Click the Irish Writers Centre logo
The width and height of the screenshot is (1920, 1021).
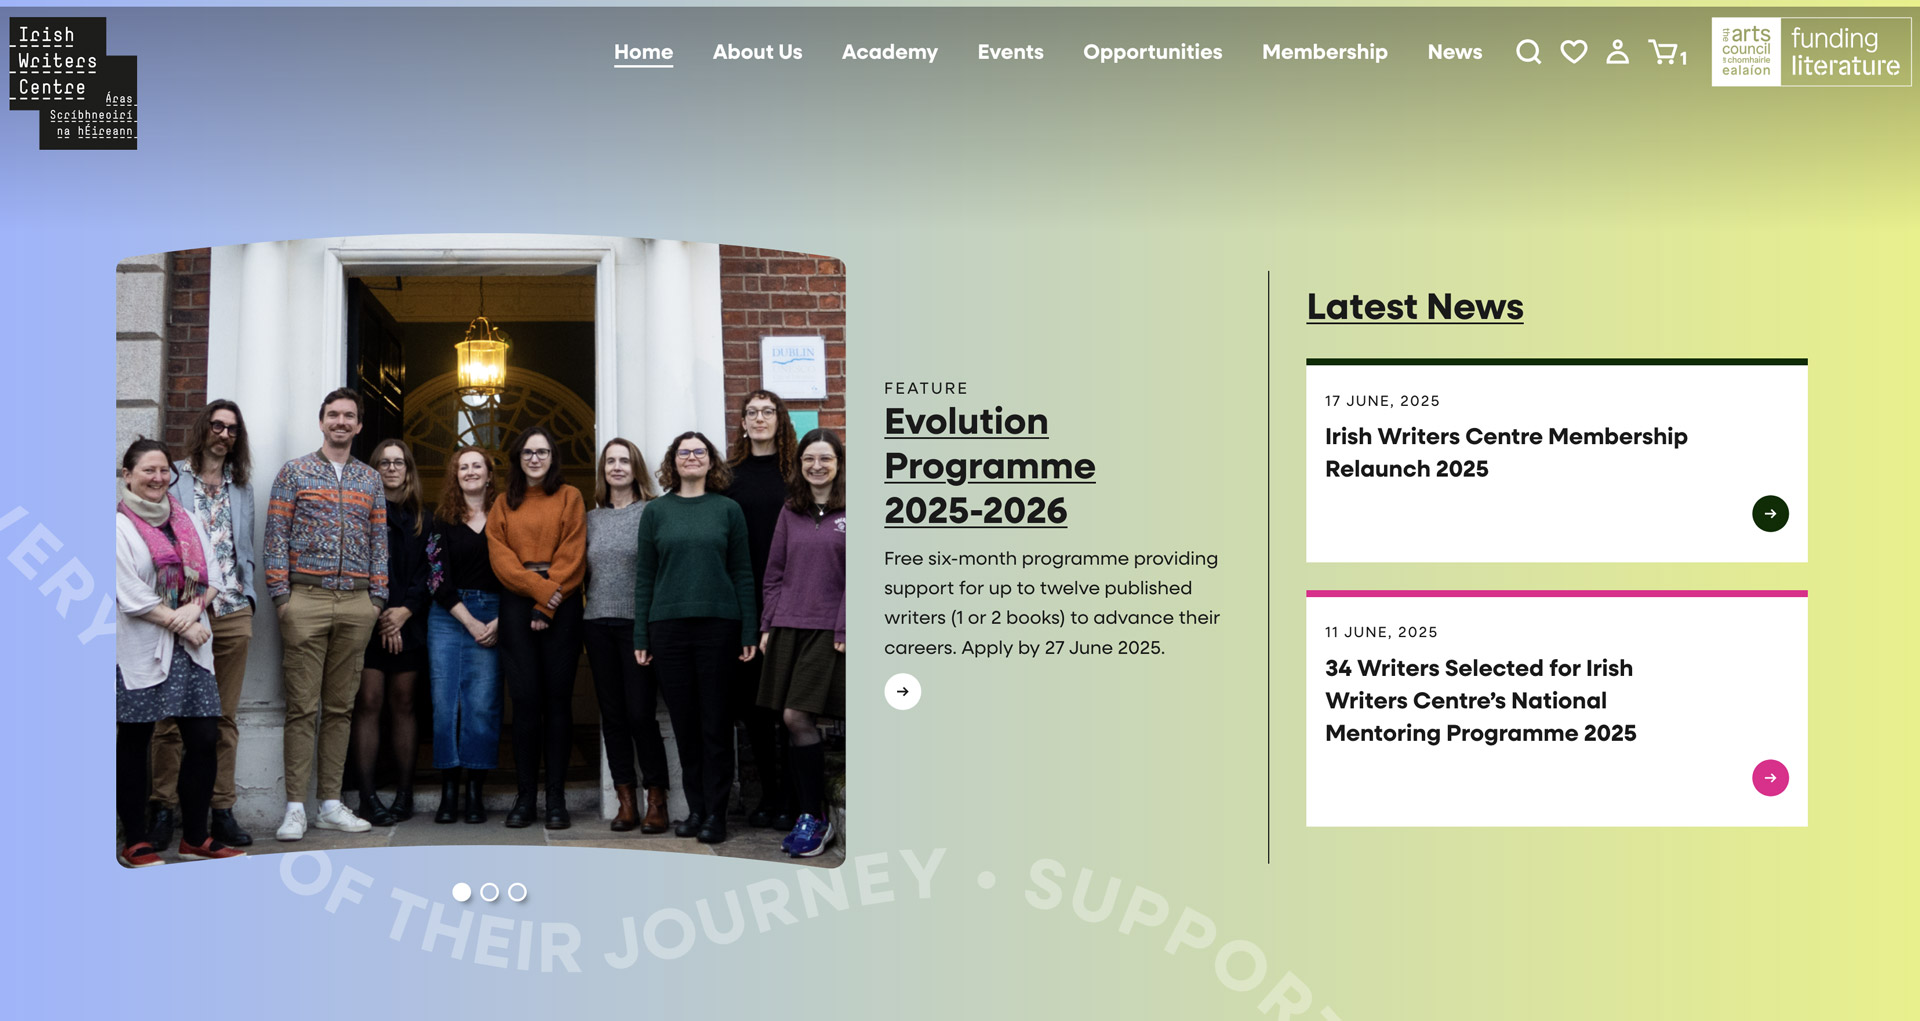pos(73,83)
